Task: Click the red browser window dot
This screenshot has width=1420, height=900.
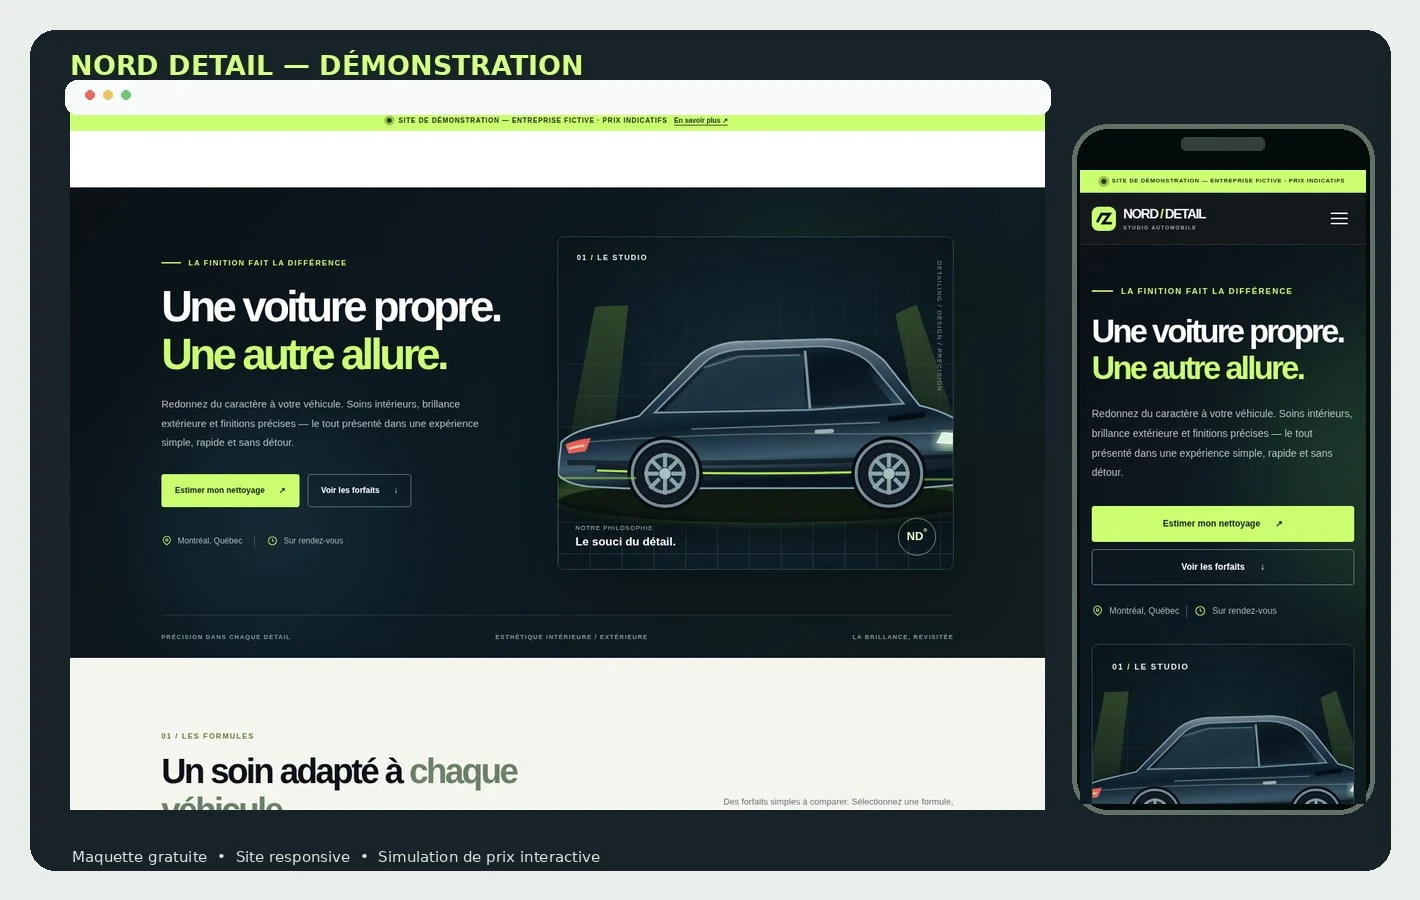Action: coord(90,95)
